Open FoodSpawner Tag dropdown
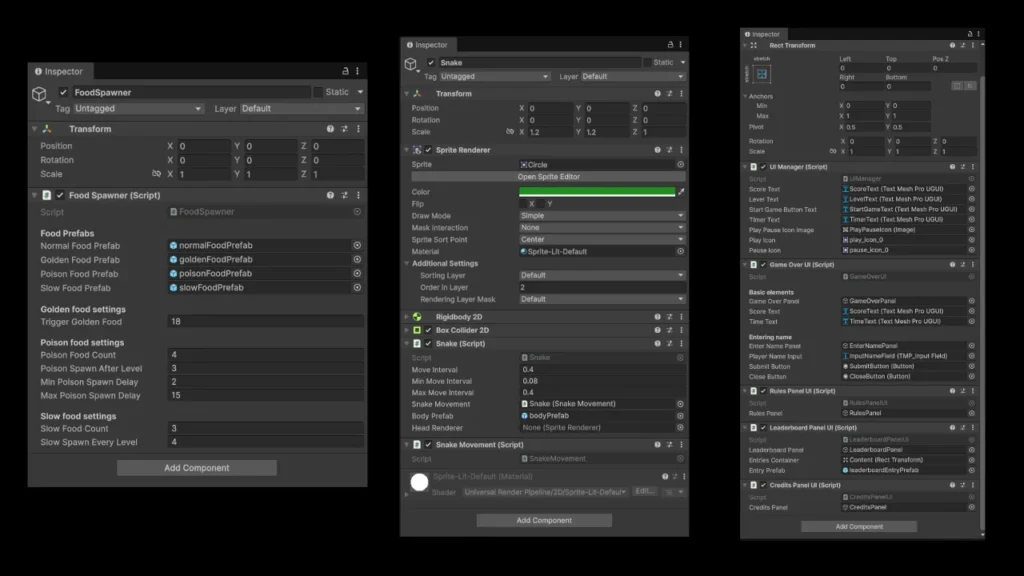 tap(138, 108)
